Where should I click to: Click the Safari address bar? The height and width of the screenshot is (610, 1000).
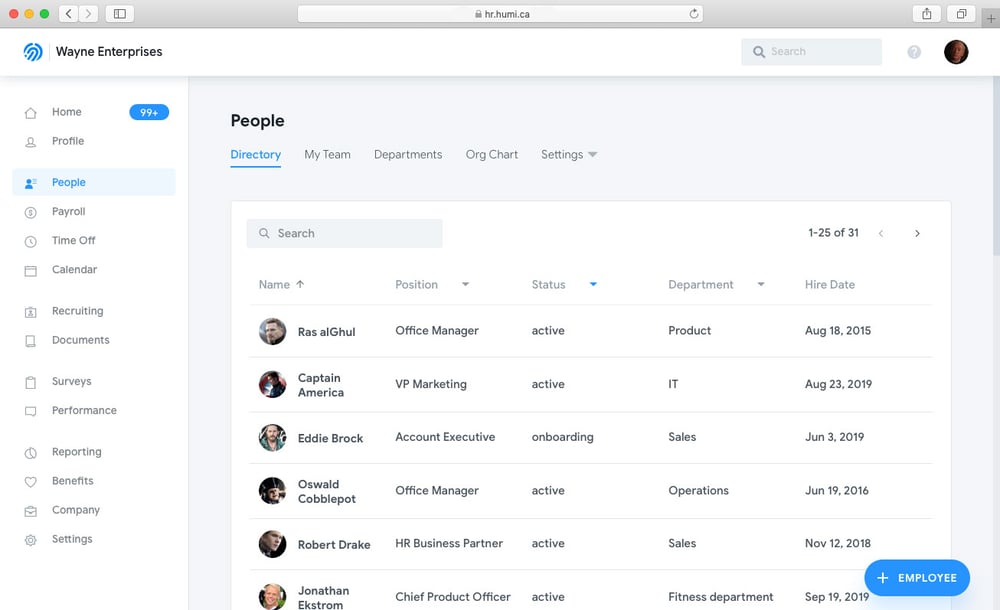[500, 13]
